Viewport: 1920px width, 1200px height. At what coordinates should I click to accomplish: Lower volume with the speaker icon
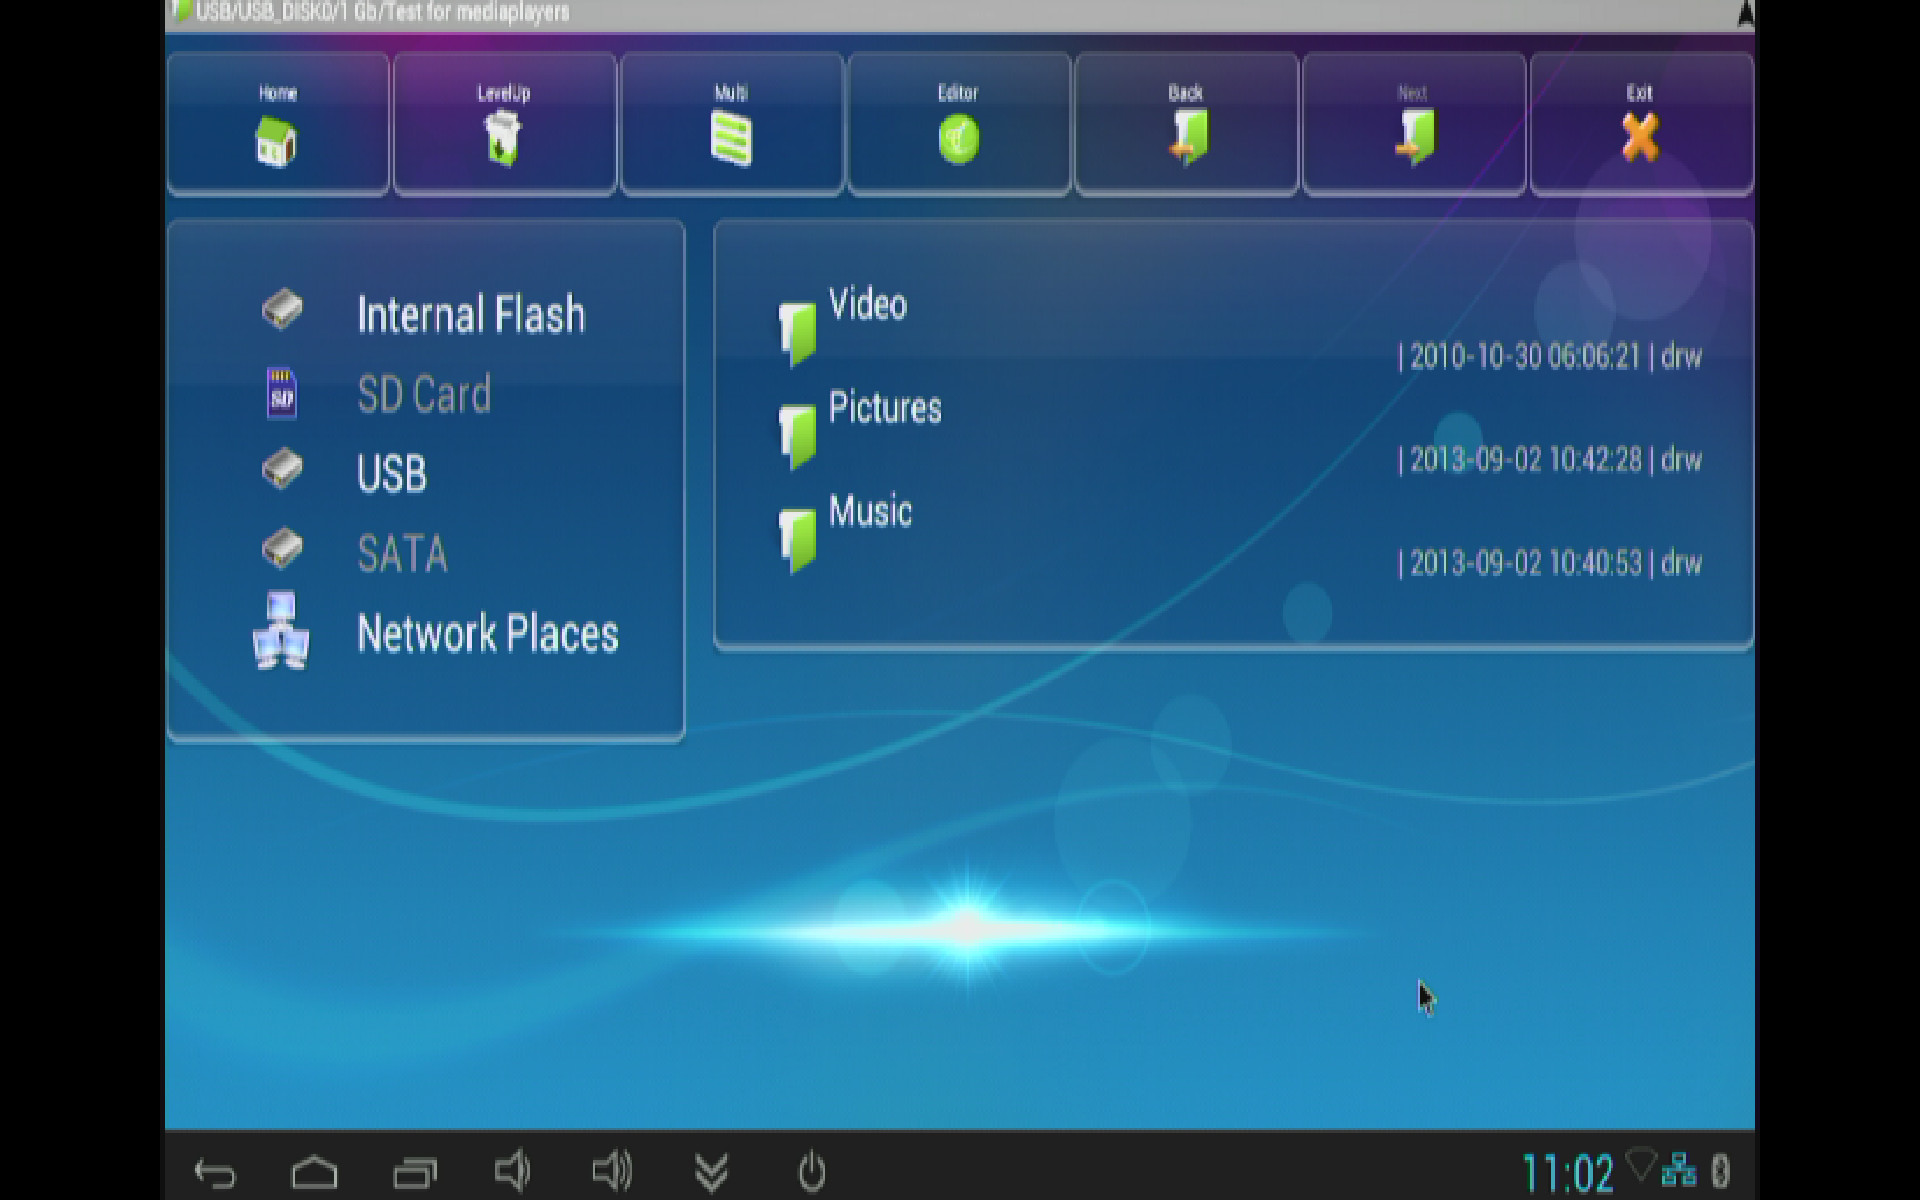tap(512, 1172)
